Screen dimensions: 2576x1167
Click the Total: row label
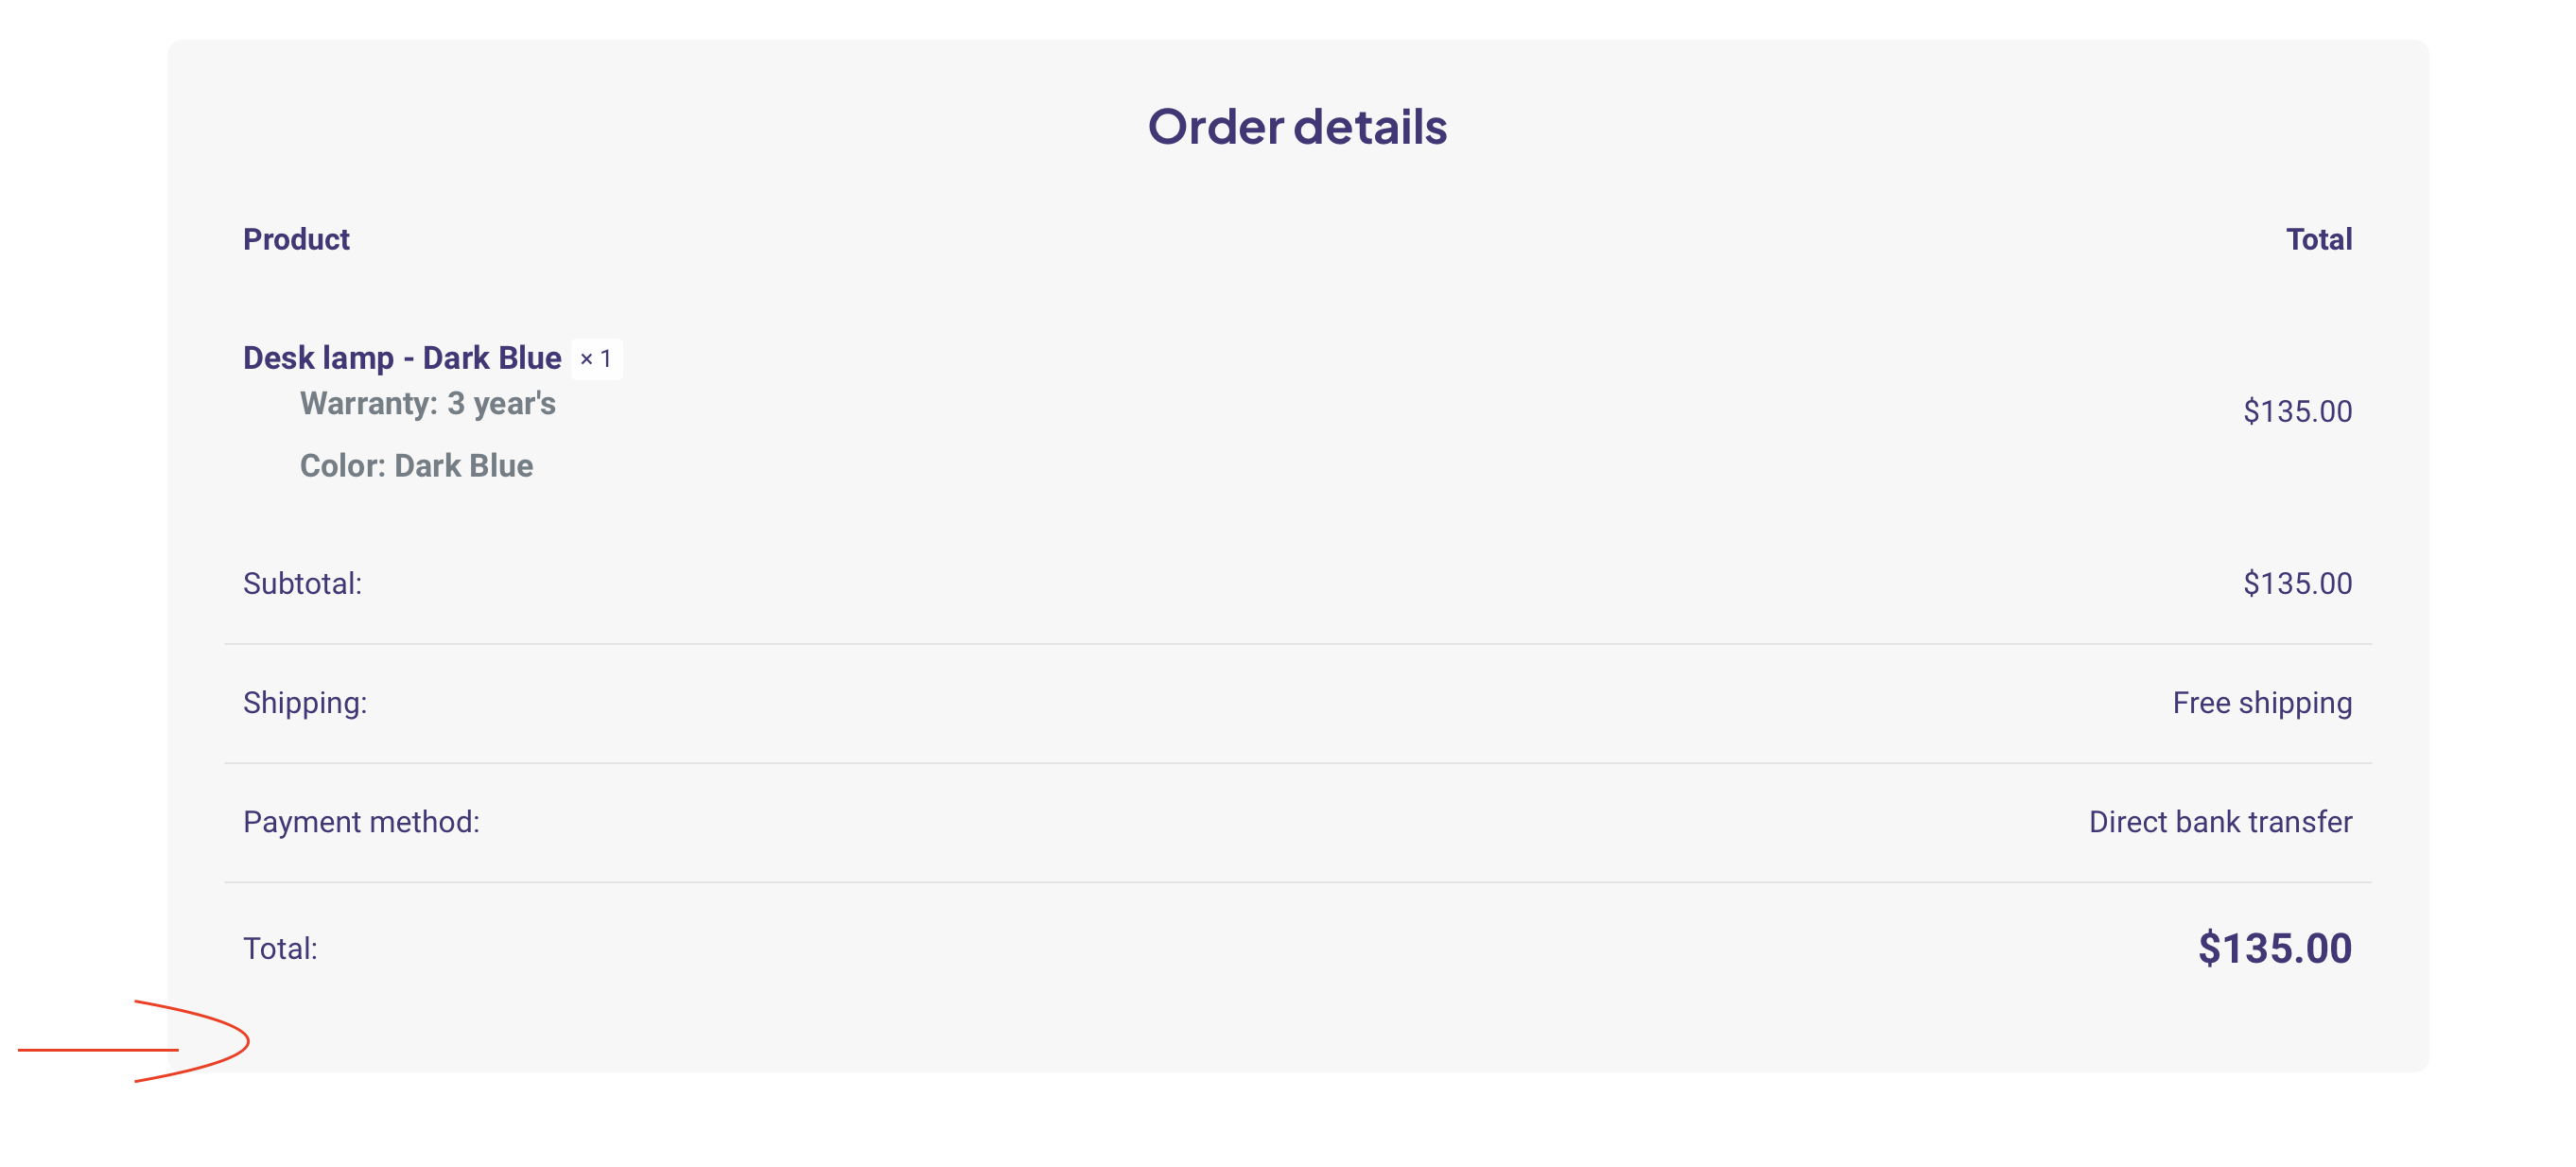click(280, 949)
